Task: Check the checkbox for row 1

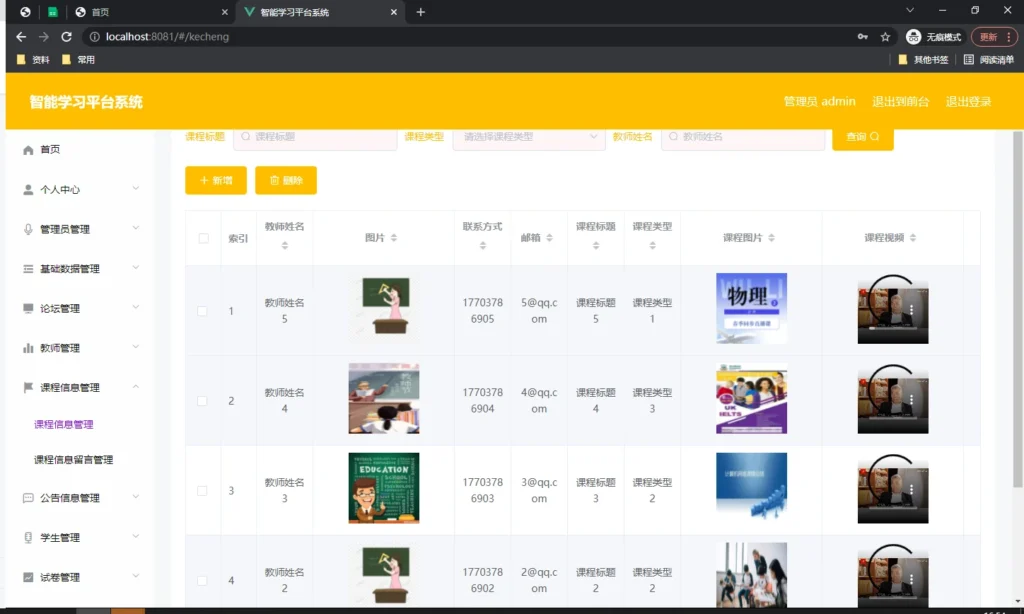Action: tap(202, 311)
